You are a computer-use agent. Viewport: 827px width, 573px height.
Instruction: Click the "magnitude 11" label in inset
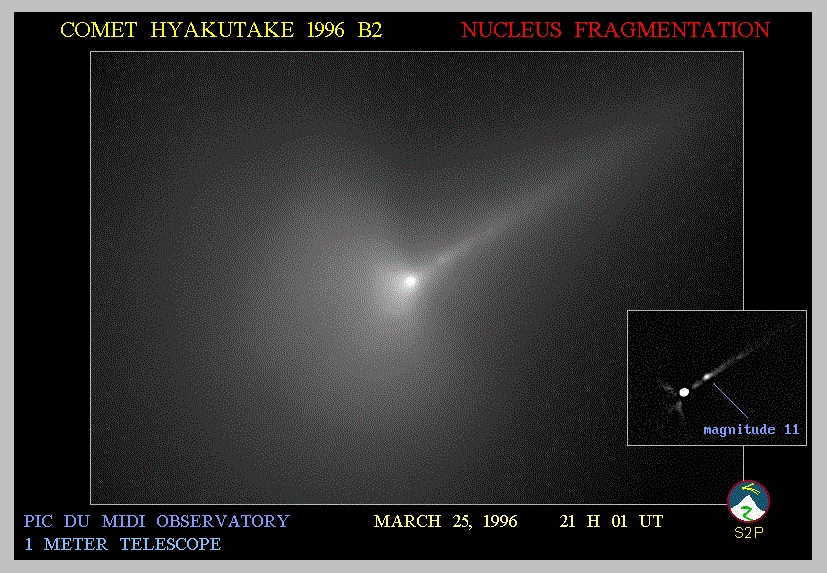(x=751, y=429)
